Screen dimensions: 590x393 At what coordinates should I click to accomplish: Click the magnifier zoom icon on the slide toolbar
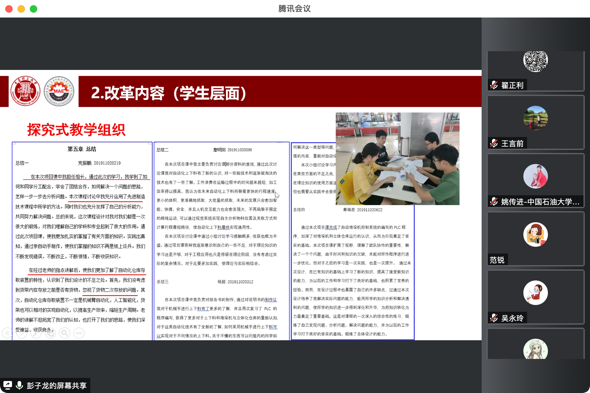(x=65, y=333)
